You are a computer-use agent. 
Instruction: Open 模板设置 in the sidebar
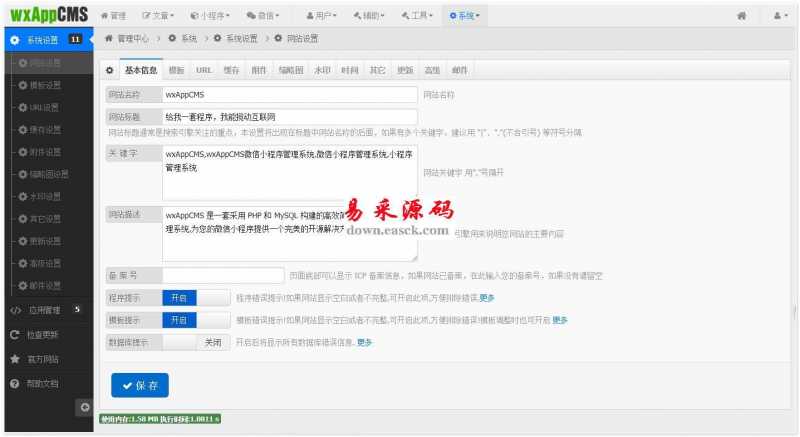45,85
